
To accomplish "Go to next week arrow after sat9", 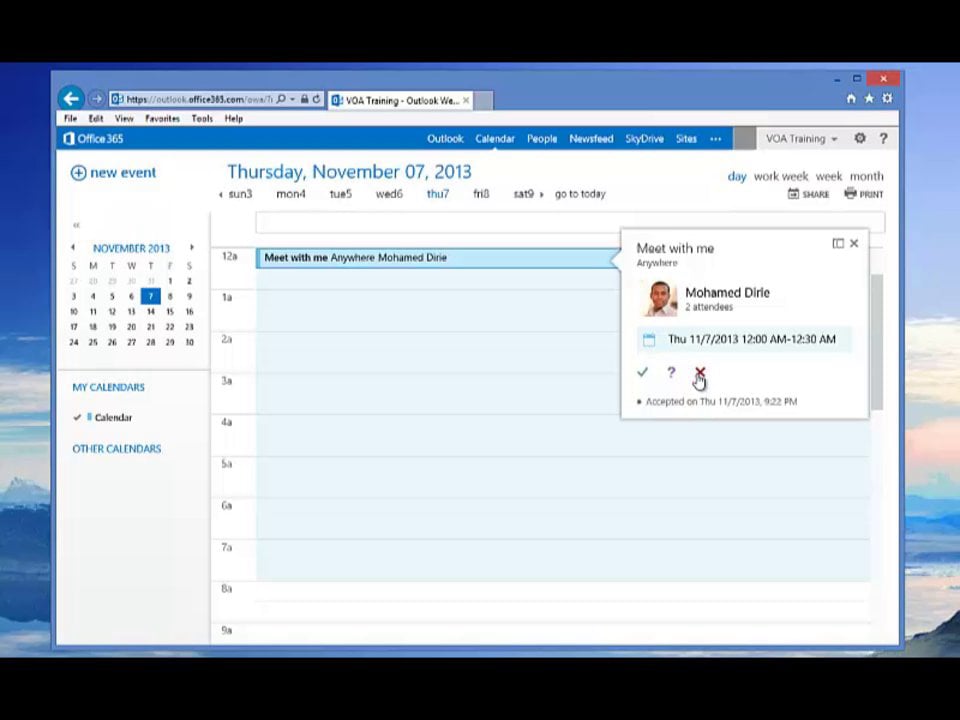I will tap(541, 195).
